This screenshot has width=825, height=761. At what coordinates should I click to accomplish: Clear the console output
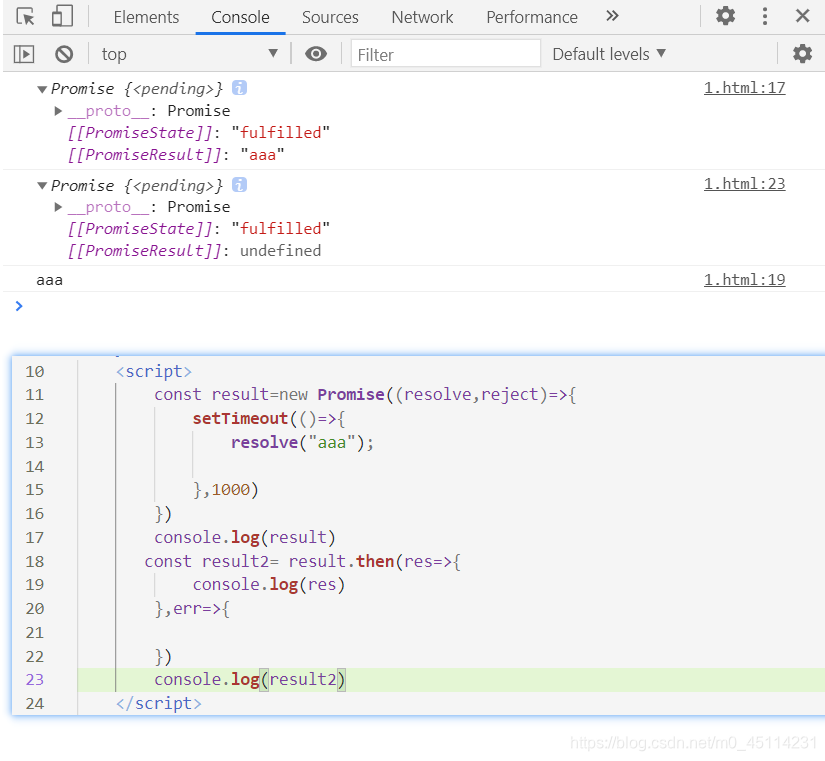click(64, 54)
